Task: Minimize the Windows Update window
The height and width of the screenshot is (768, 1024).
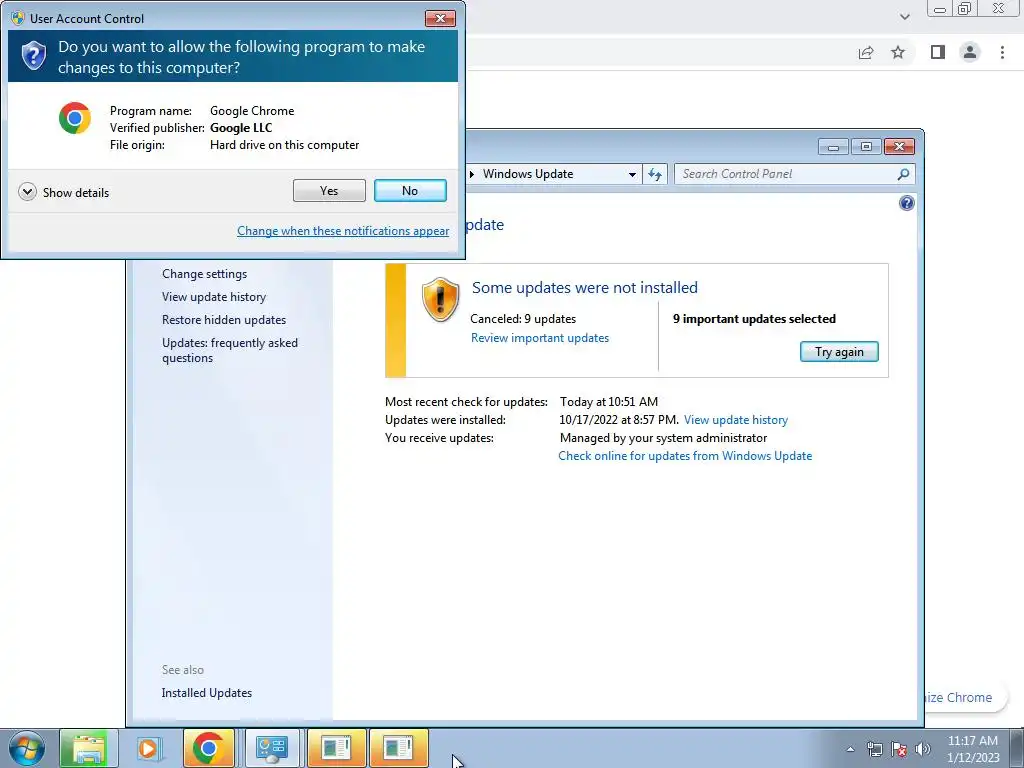Action: coord(833,147)
